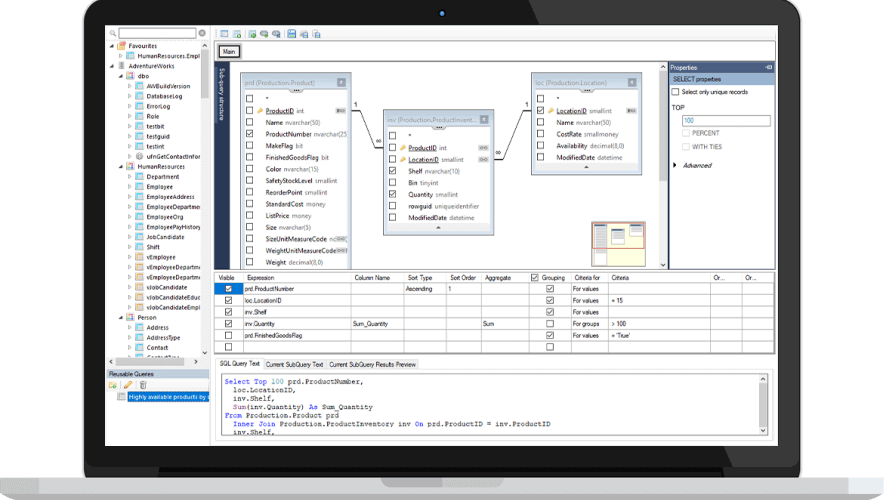884x500 pixels.
Task: Click the Department table icon
Action: [x=139, y=176]
